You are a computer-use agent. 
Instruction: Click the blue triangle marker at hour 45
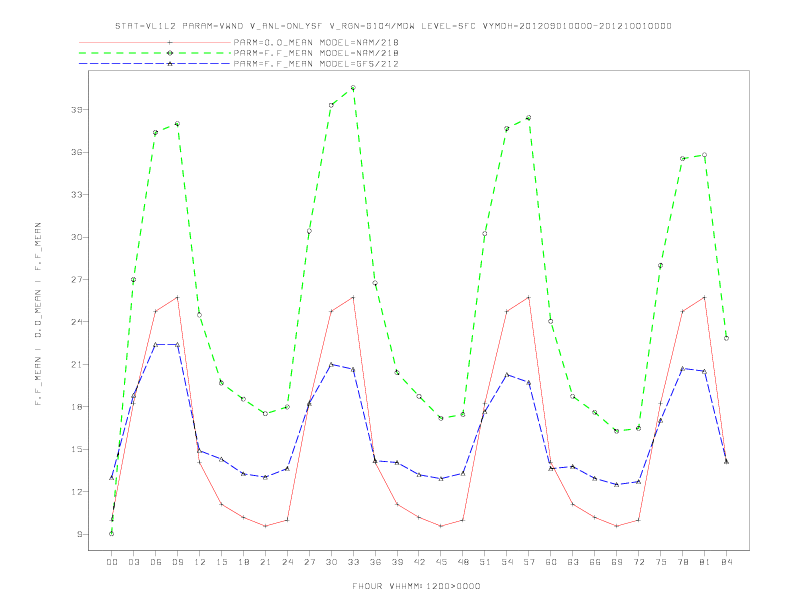coord(441,478)
